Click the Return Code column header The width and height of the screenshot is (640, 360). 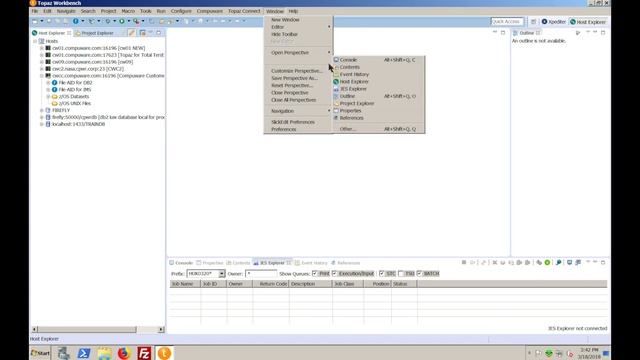tap(271, 284)
